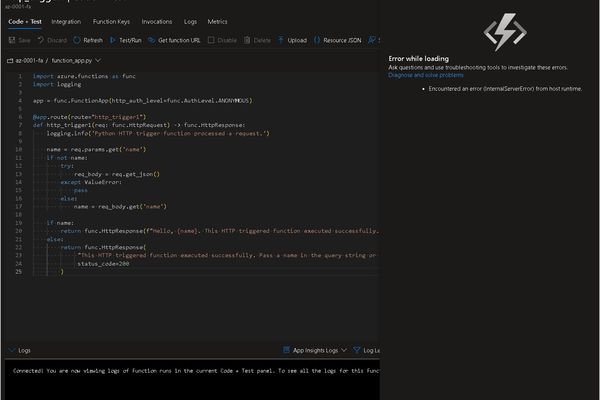Switch to the Metrics tab
The image size is (600, 400).
pos(217,22)
